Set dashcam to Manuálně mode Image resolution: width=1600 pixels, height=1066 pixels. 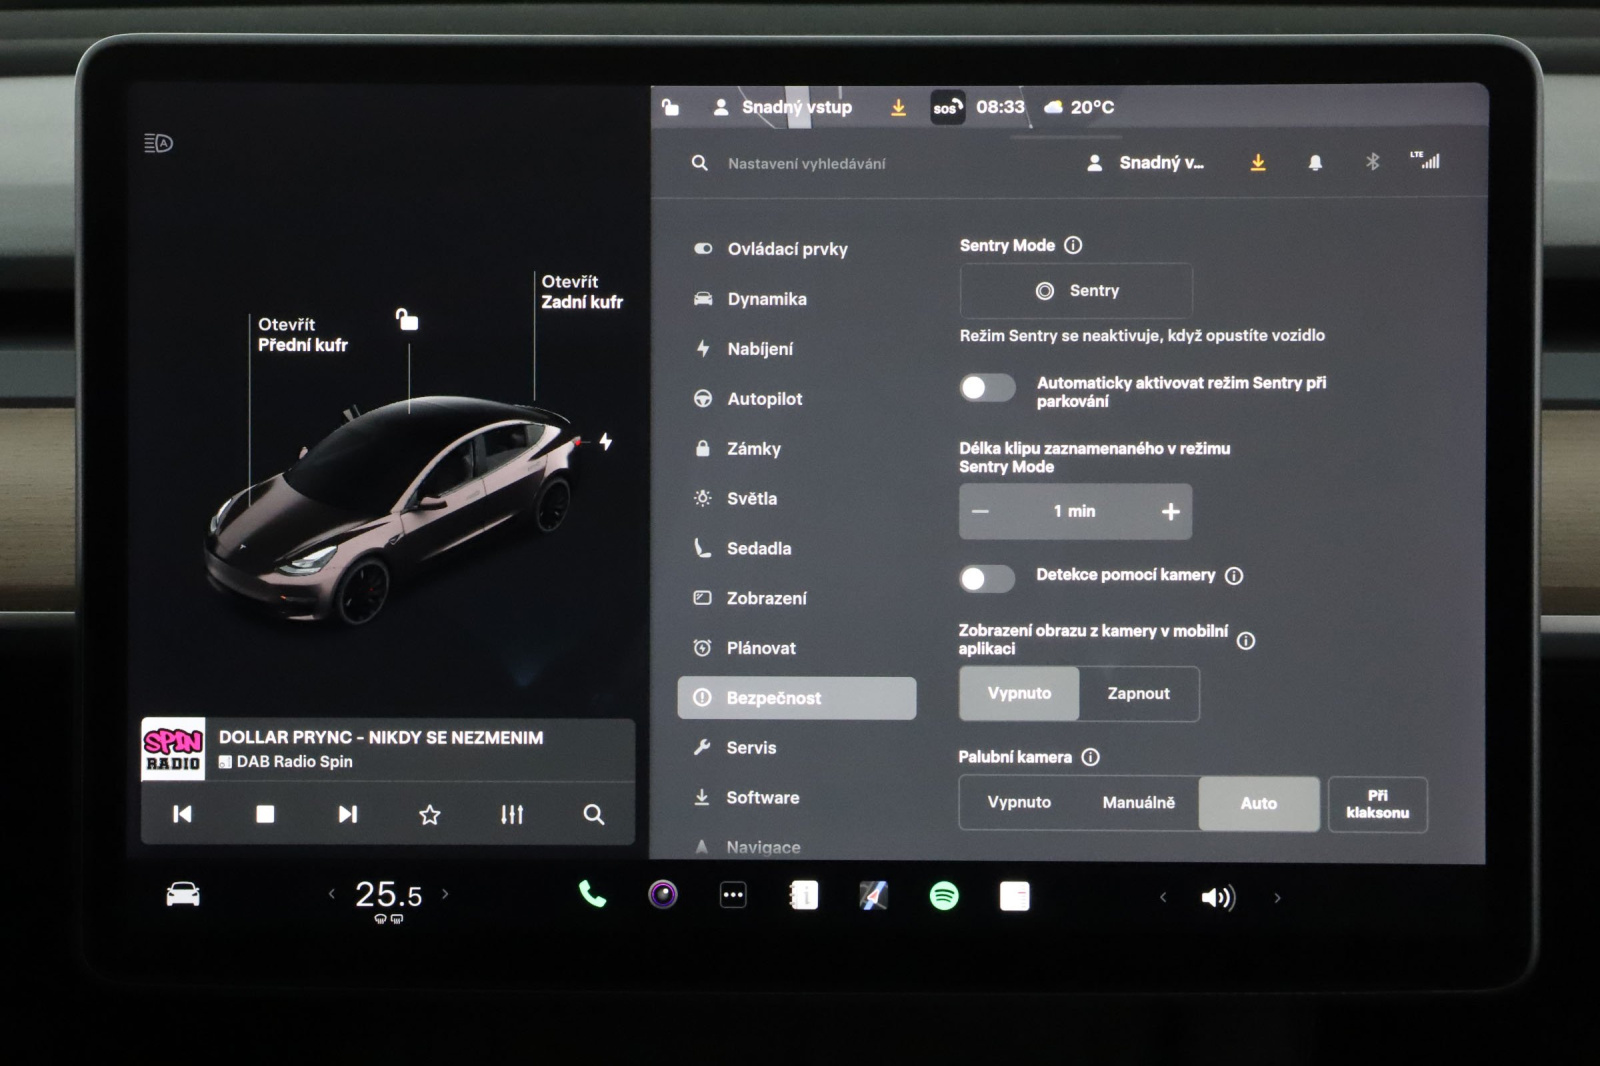coord(1138,803)
